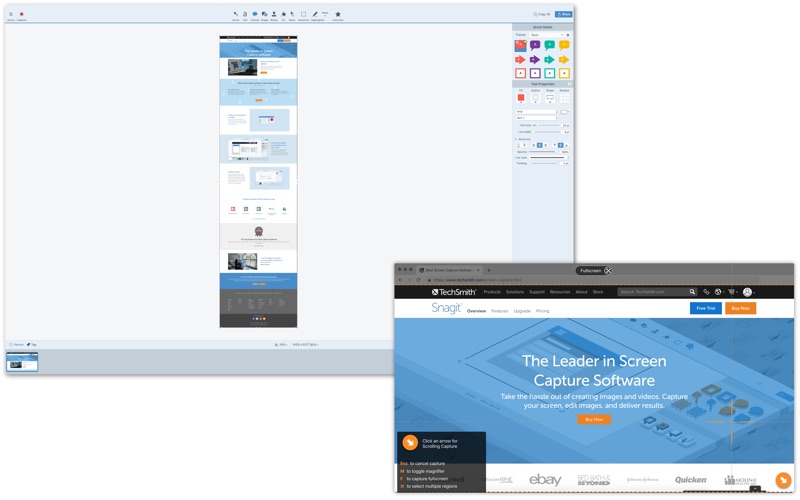The height and width of the screenshot is (500, 800).
Task: Choose the teal outlined box quick style
Action: tap(549, 73)
